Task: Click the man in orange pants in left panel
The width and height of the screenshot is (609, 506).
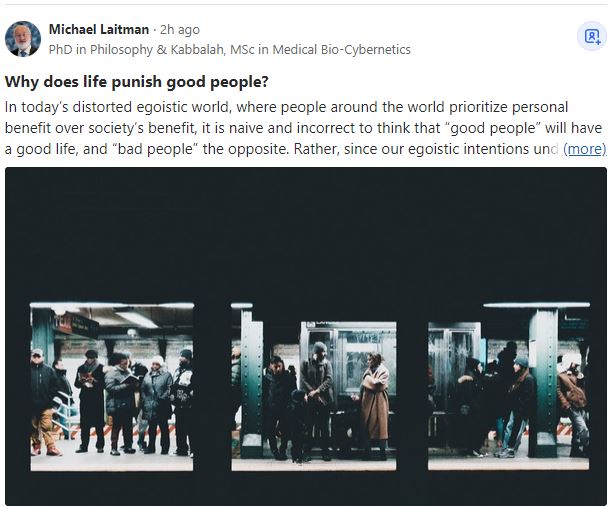Action: [x=44, y=402]
